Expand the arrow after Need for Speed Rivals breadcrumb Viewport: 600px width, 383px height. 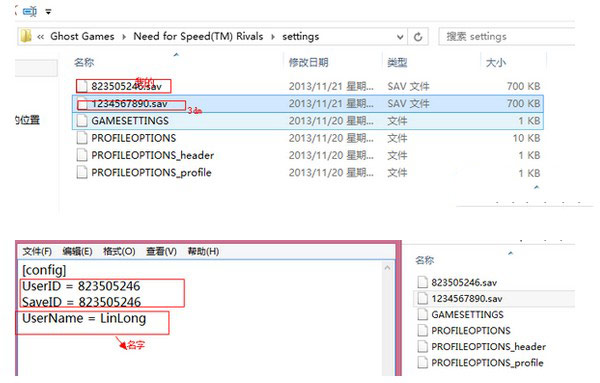(x=273, y=37)
